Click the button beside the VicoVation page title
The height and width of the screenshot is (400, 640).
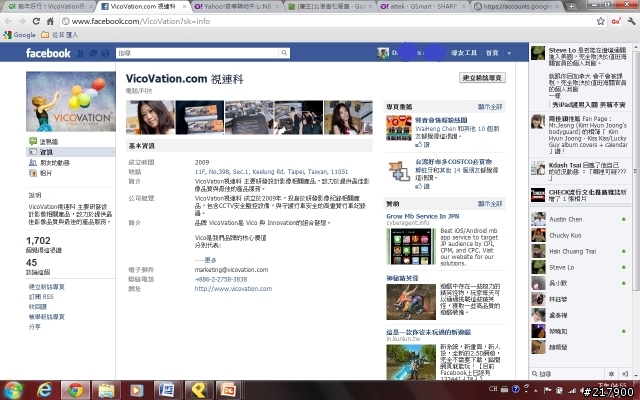482,78
